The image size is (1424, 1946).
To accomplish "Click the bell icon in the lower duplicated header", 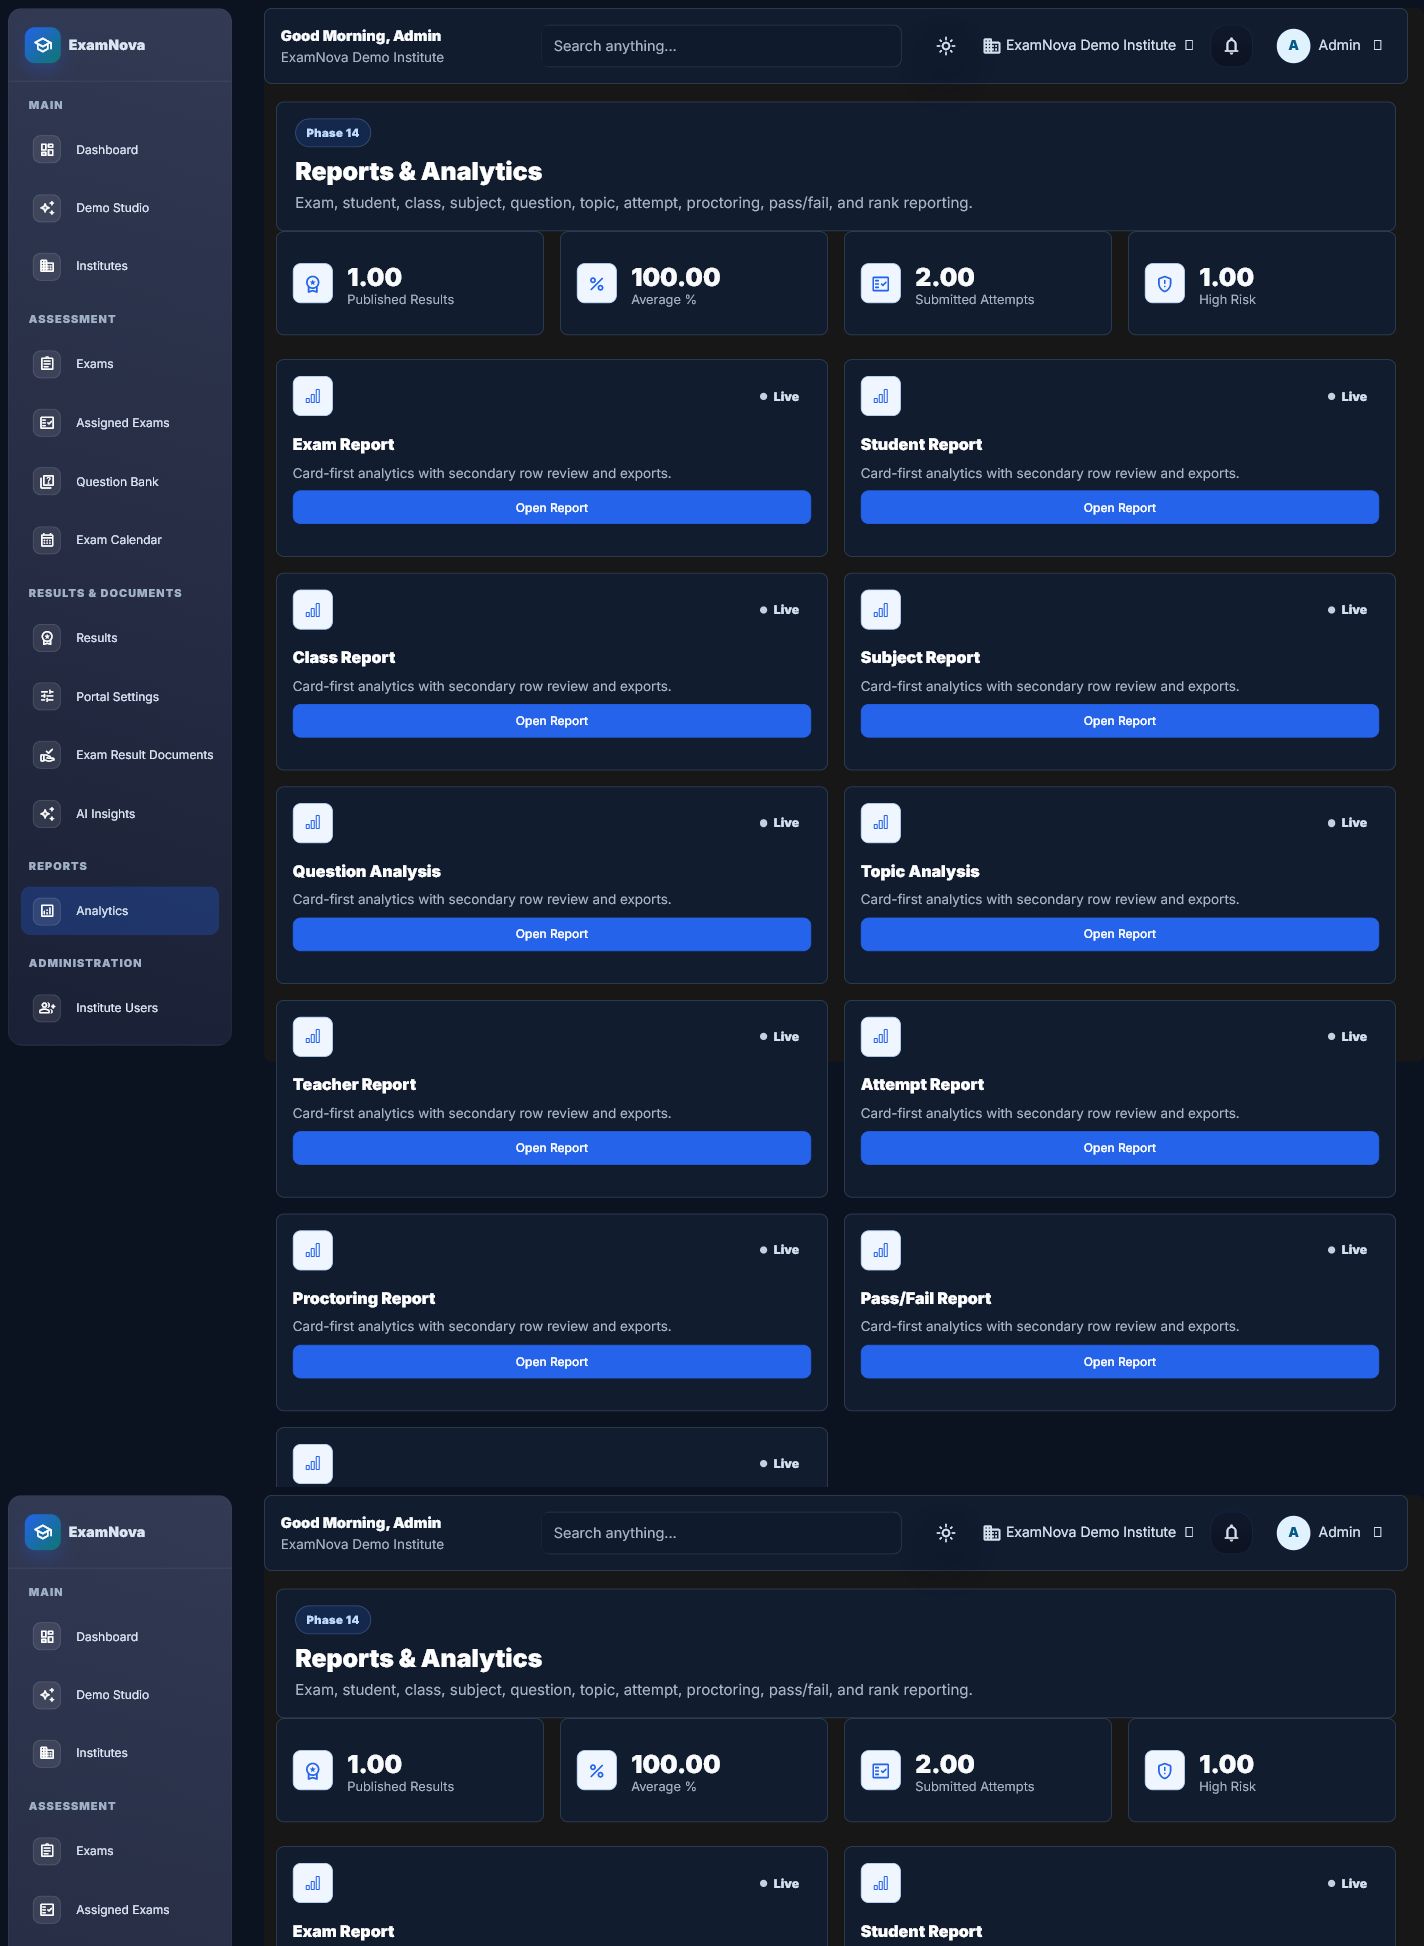I will point(1231,1533).
